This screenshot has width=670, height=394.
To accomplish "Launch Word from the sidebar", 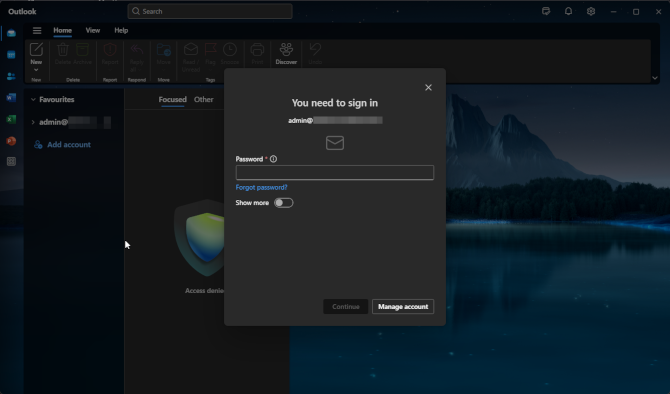I will (11, 97).
